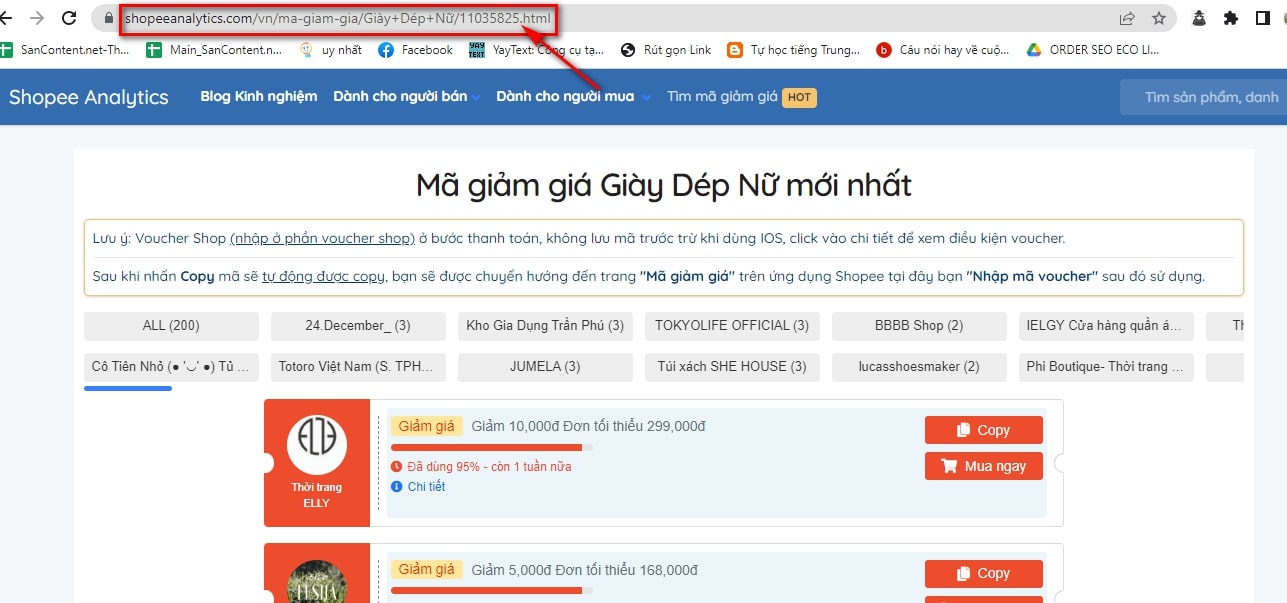Select the ALL (200) filter tab
Viewport: 1287px width, 603px height.
pos(171,326)
